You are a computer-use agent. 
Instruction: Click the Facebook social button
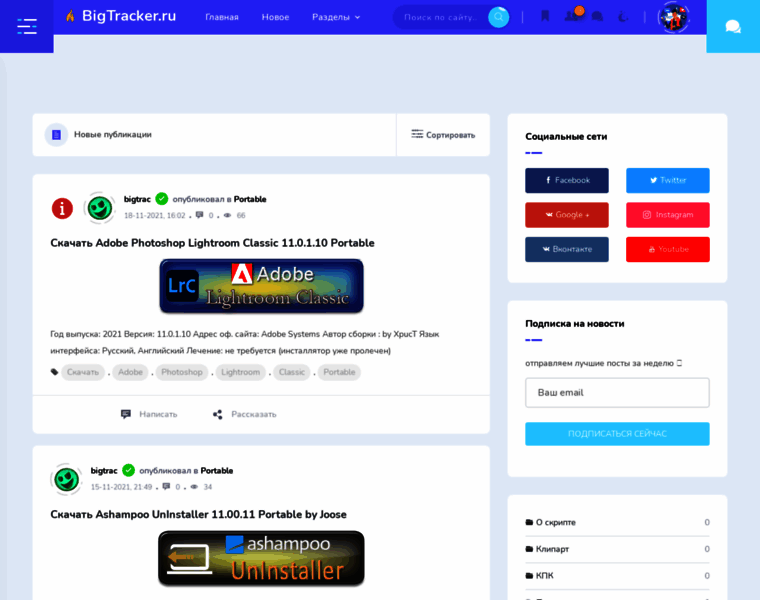pos(567,180)
